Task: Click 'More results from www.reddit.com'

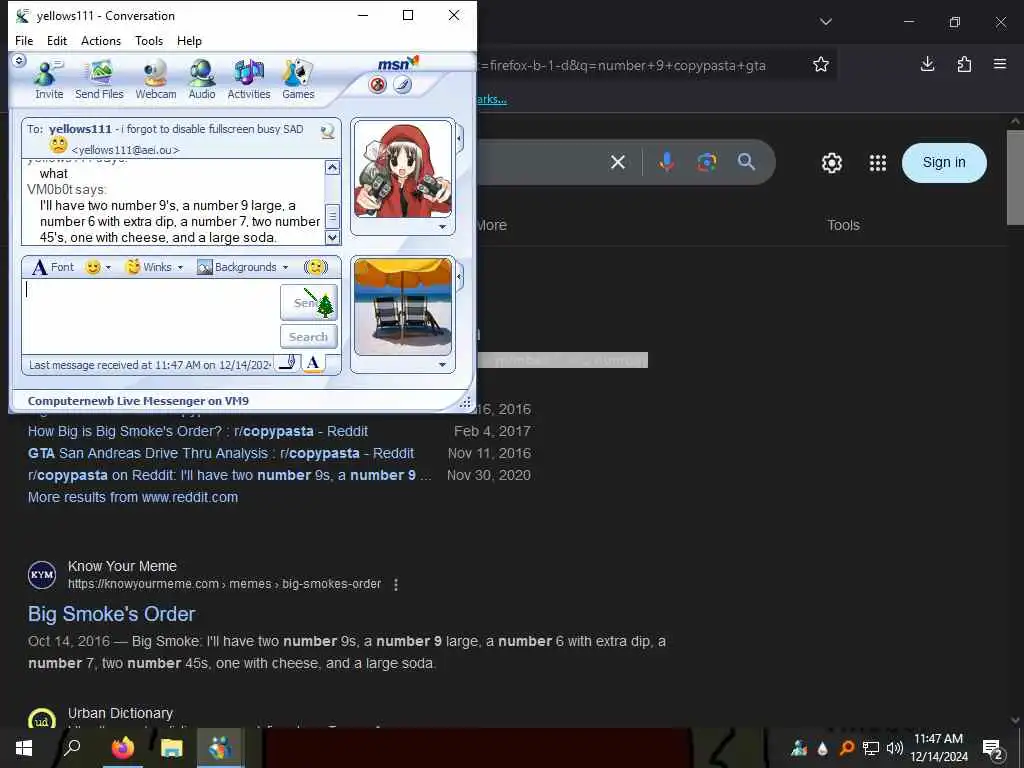Action: 133,497
